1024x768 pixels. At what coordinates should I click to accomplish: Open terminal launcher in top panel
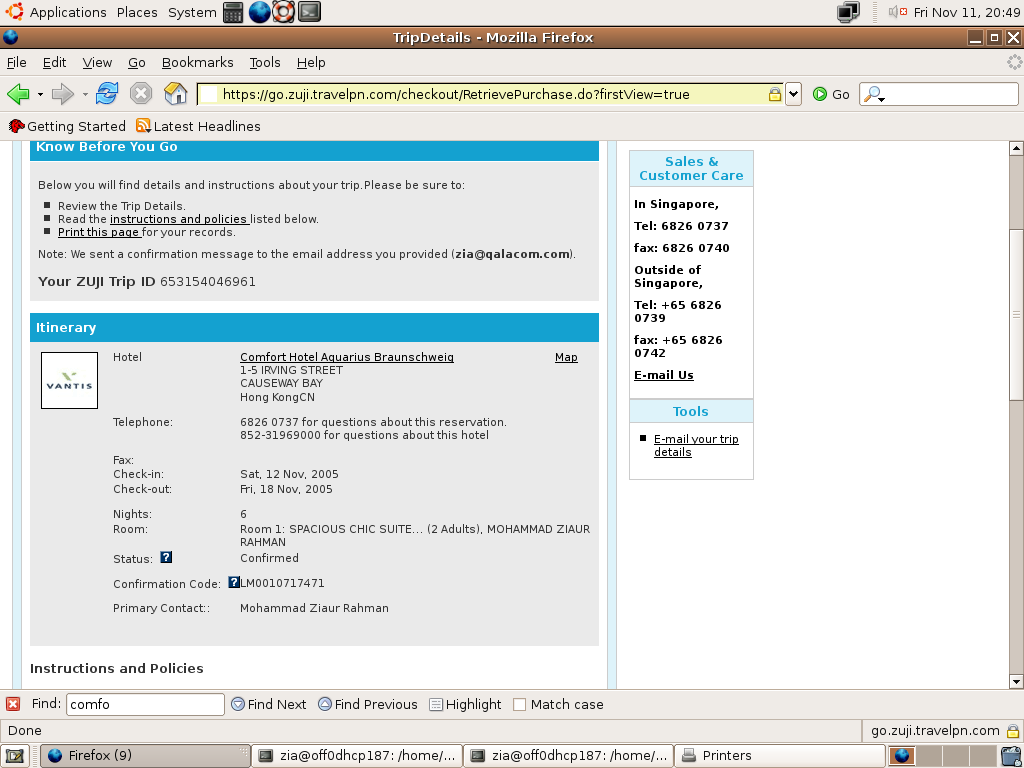pos(310,12)
